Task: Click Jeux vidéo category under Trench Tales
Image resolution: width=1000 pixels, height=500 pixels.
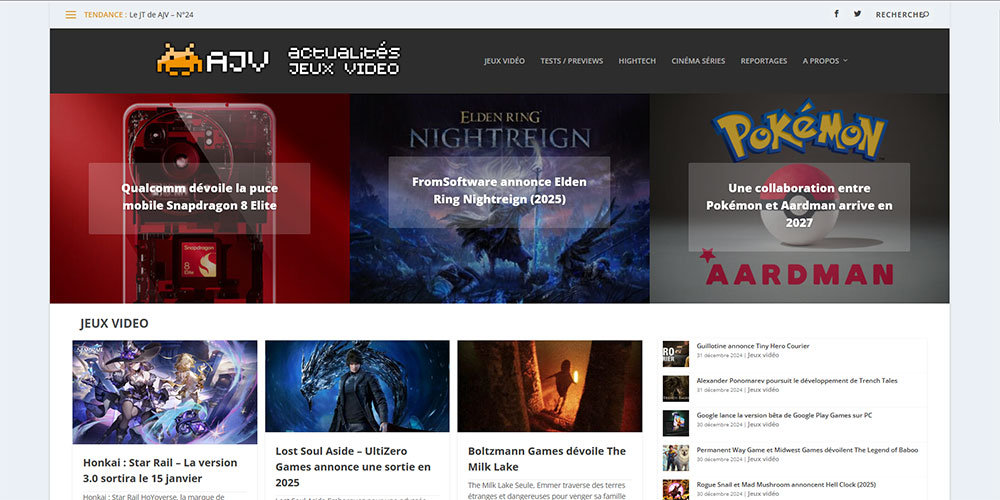Action: click(763, 390)
